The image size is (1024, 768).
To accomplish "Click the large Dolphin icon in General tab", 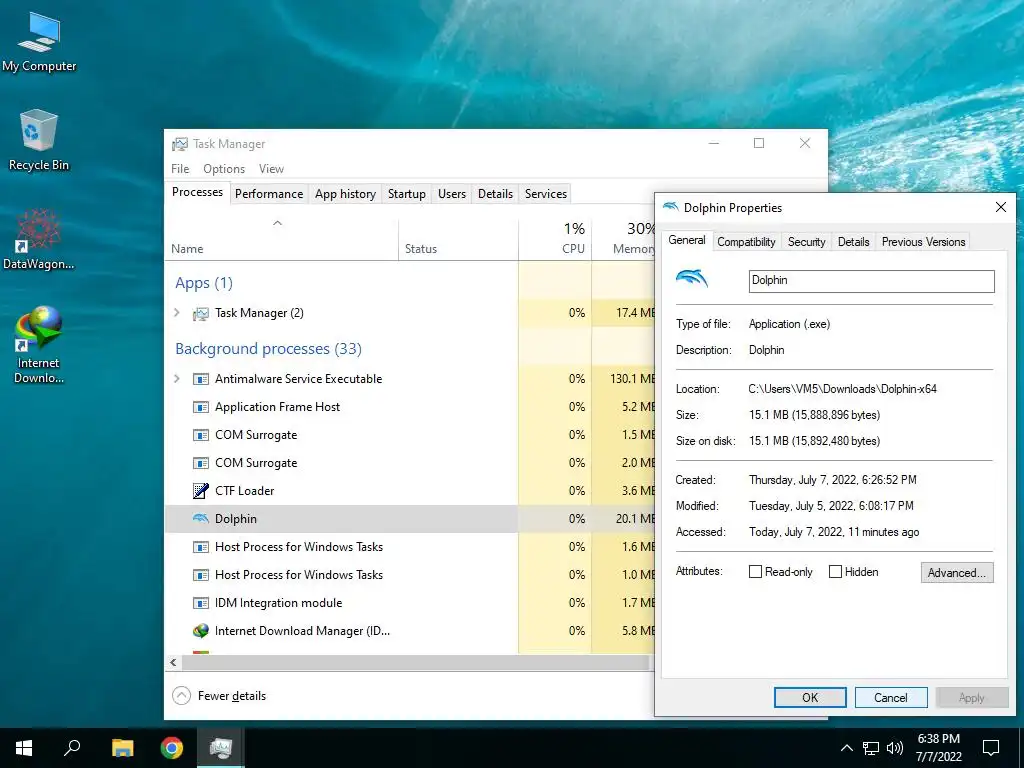I will coord(692,279).
